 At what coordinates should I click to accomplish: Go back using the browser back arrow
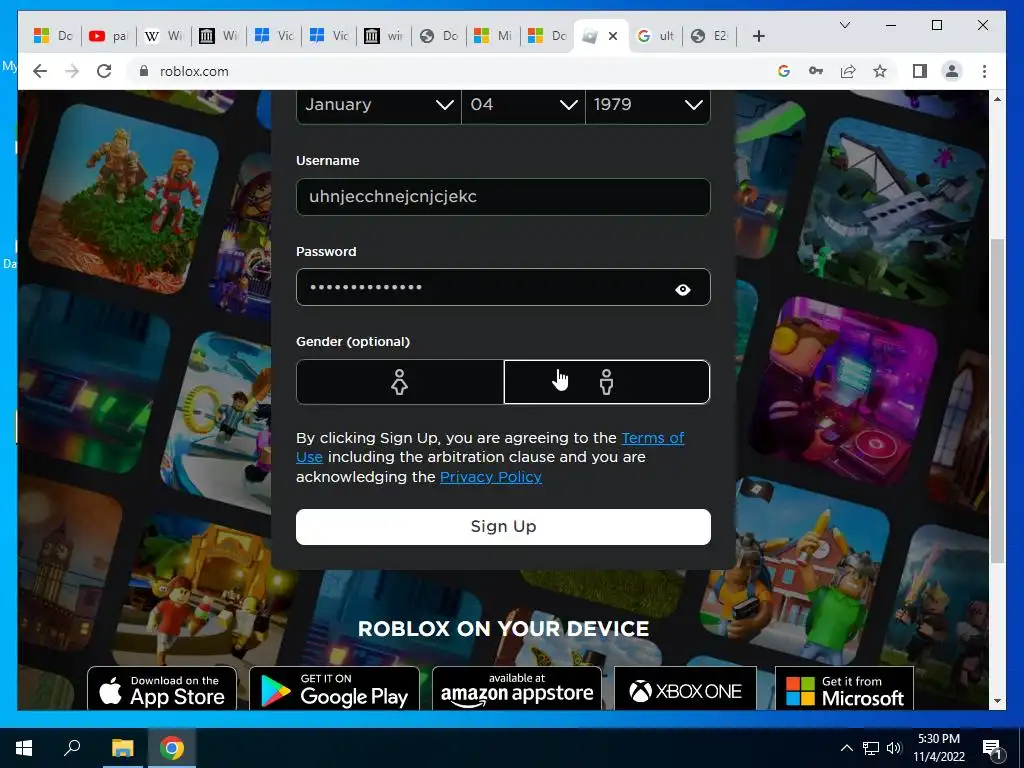40,71
